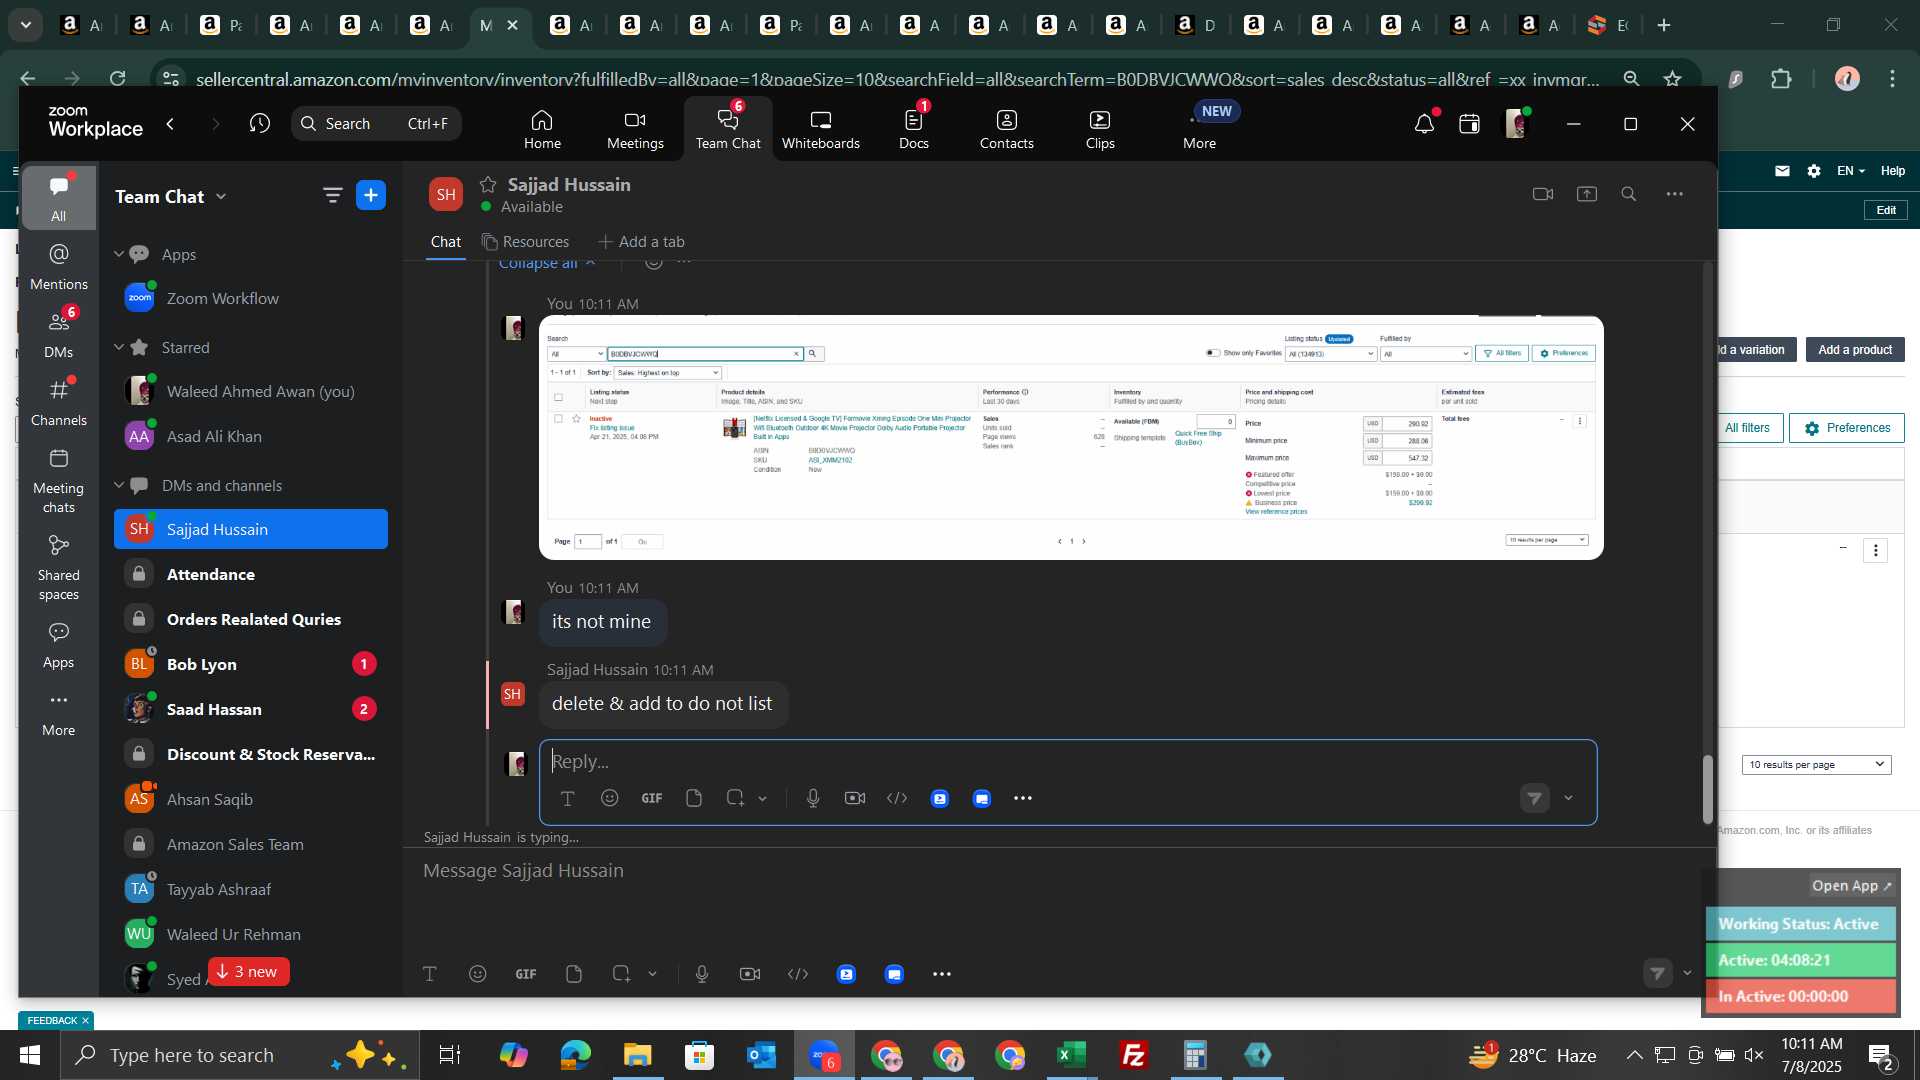Viewport: 1920px width, 1080px height.
Task: Click the More menu in Zoom toolbar
Action: pos(1200,129)
